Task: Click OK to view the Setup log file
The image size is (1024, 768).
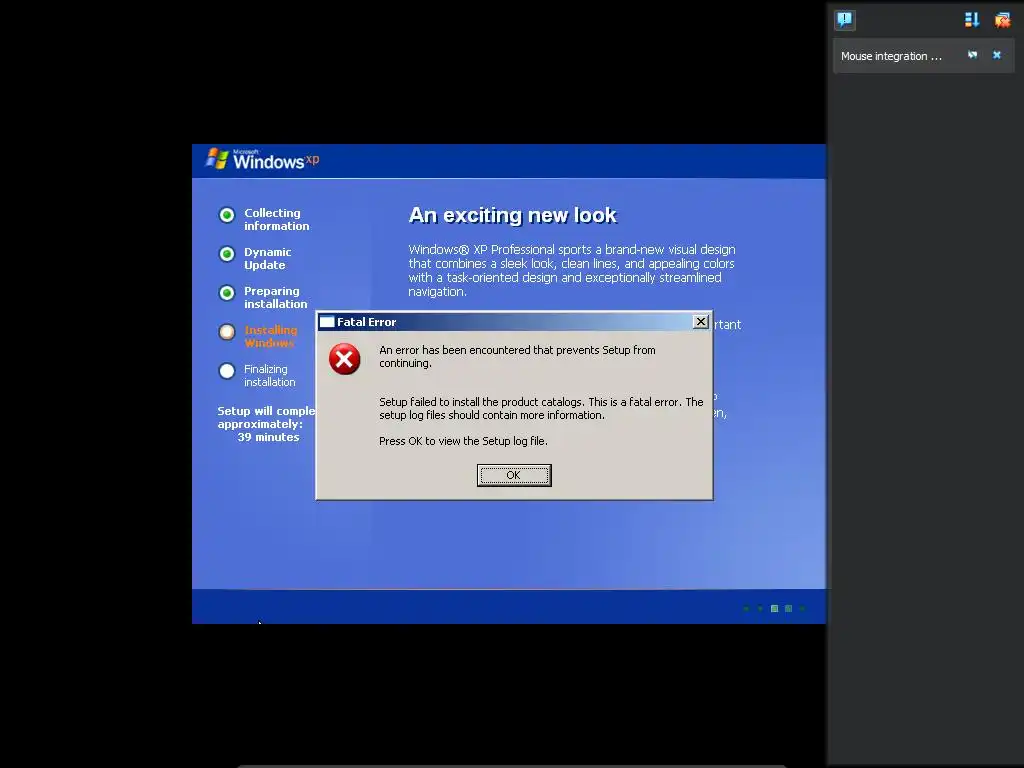Action: (514, 475)
